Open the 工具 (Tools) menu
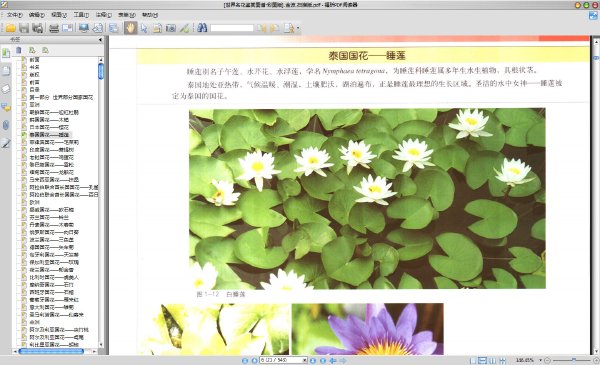The height and width of the screenshot is (365, 600). pyautogui.click(x=81, y=15)
